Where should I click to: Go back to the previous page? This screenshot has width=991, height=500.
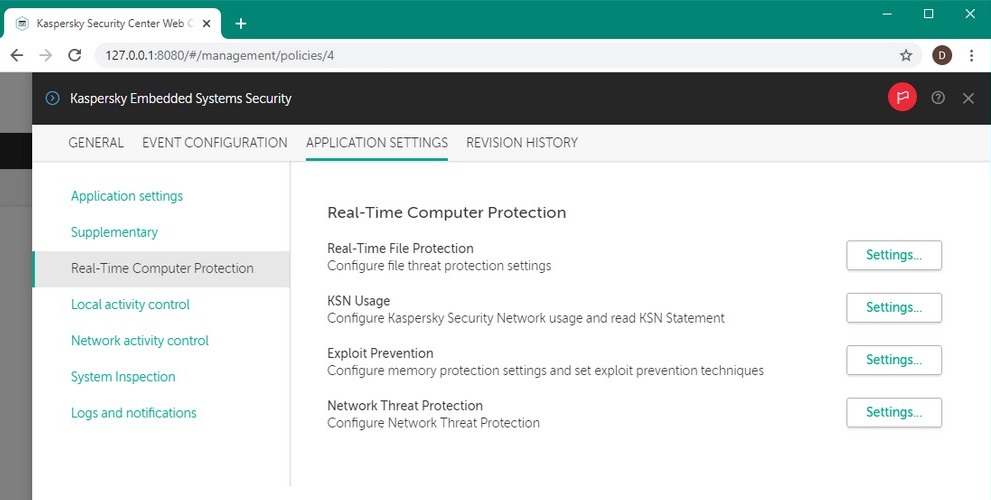(17, 56)
